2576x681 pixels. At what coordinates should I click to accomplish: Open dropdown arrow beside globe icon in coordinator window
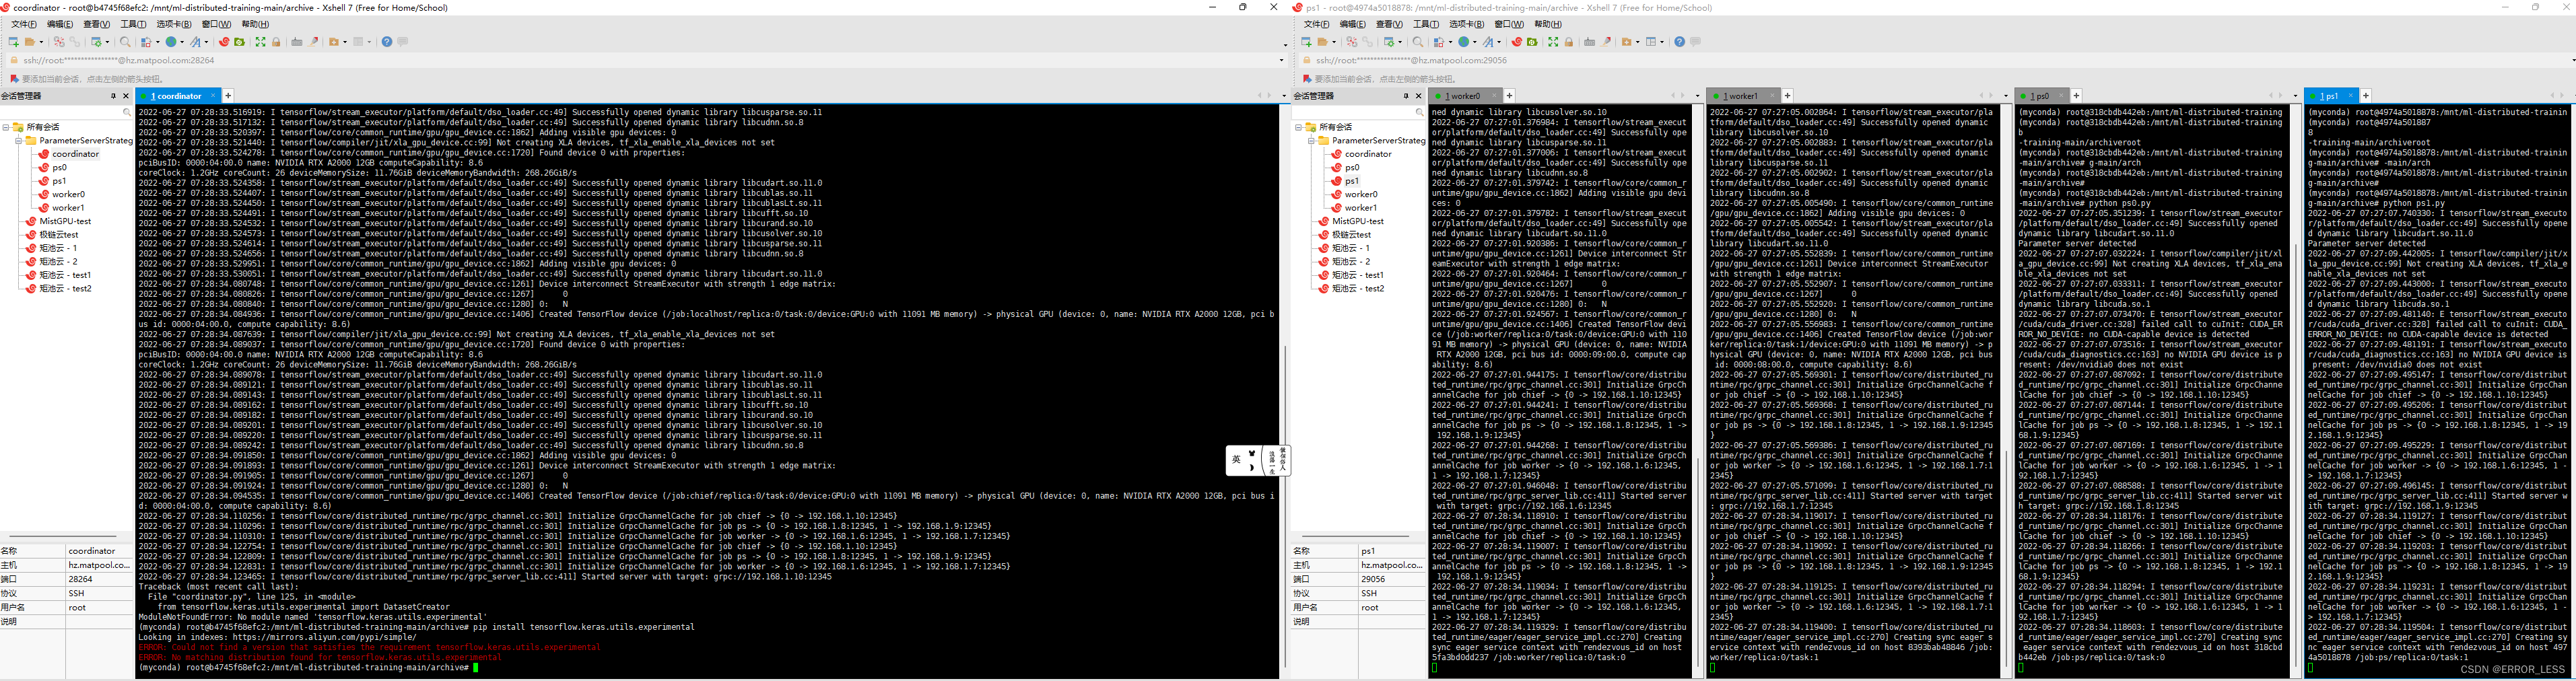click(182, 42)
